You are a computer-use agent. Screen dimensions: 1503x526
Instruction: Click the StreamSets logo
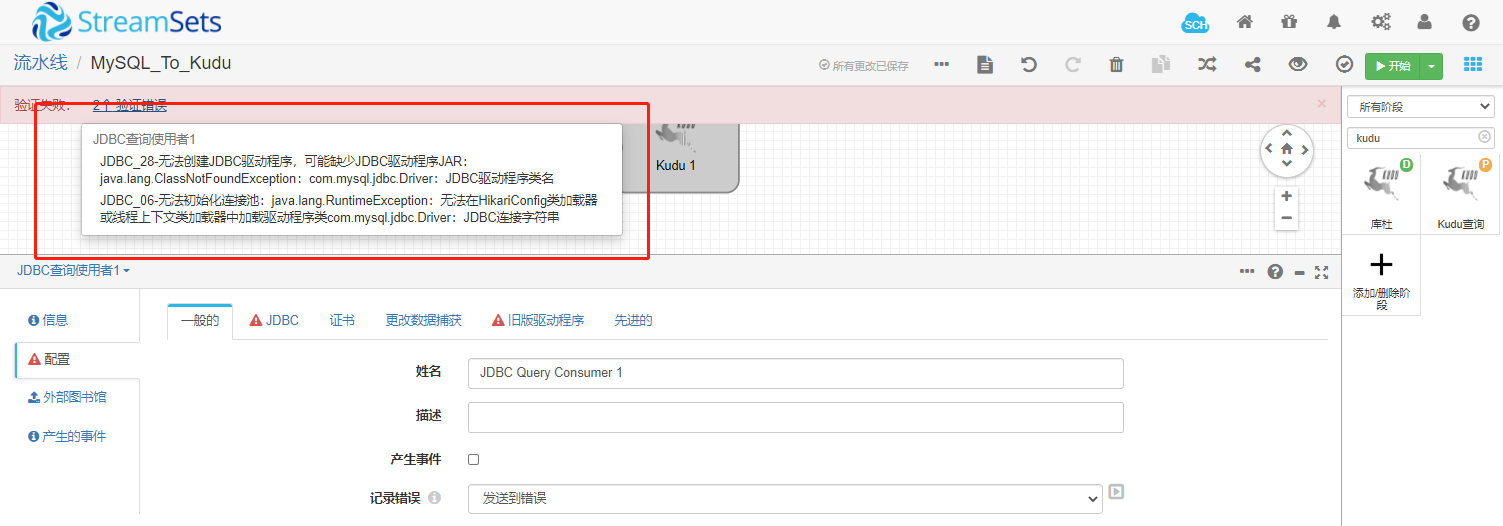[x=125, y=22]
